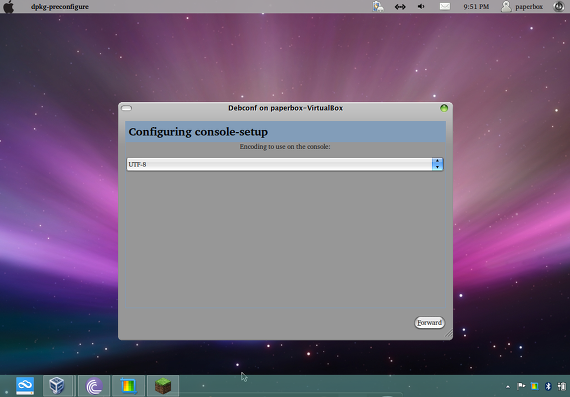Open the purple BitTorrent taskbar icon

click(94, 386)
